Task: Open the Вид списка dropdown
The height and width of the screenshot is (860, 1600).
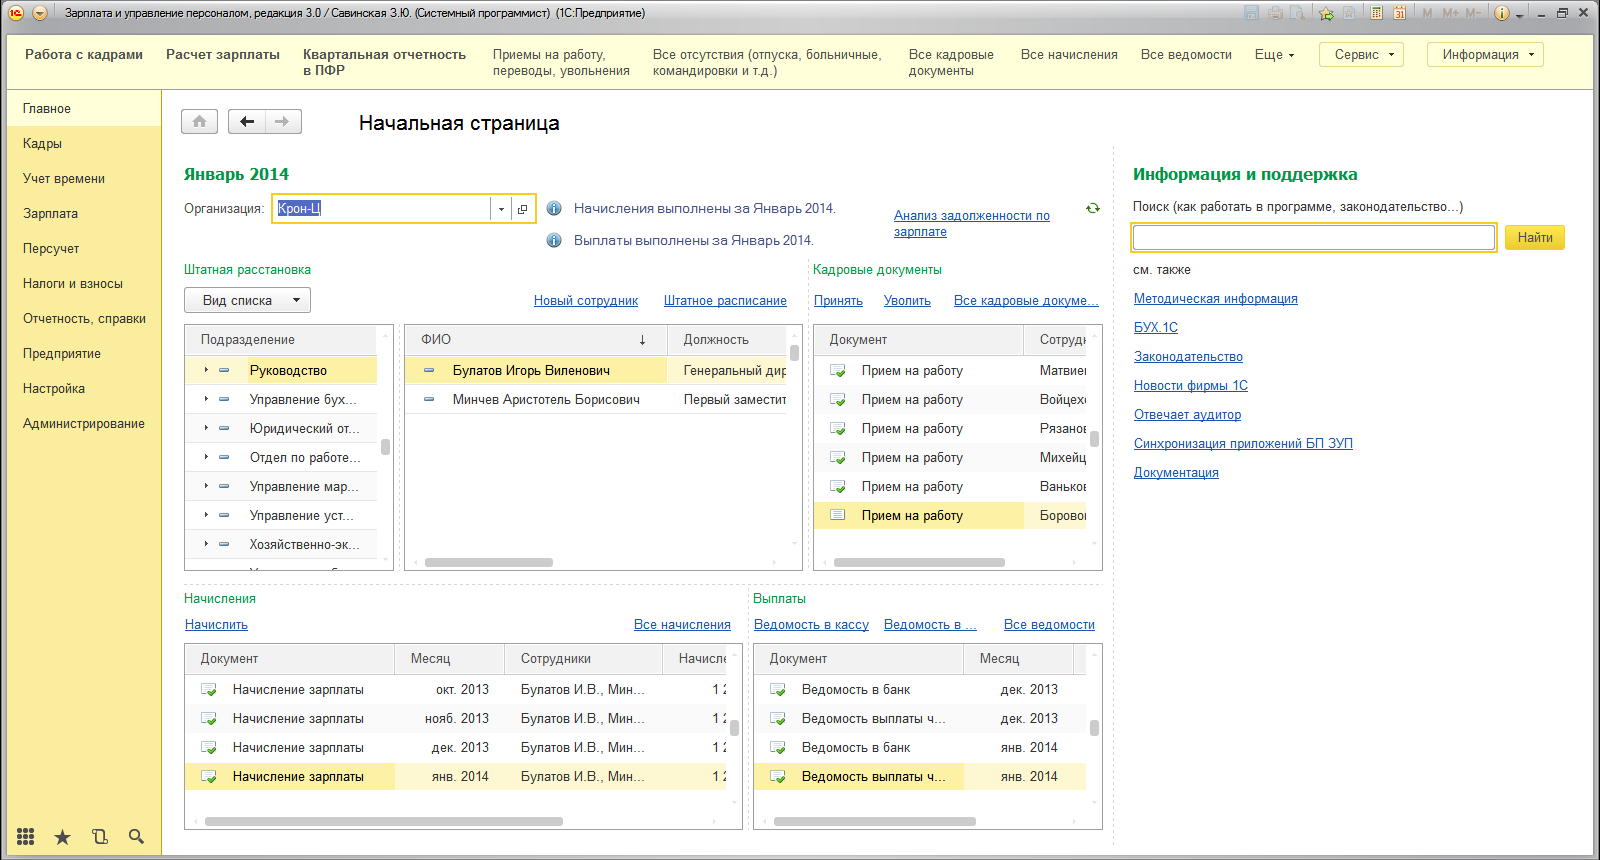Action: (x=247, y=300)
